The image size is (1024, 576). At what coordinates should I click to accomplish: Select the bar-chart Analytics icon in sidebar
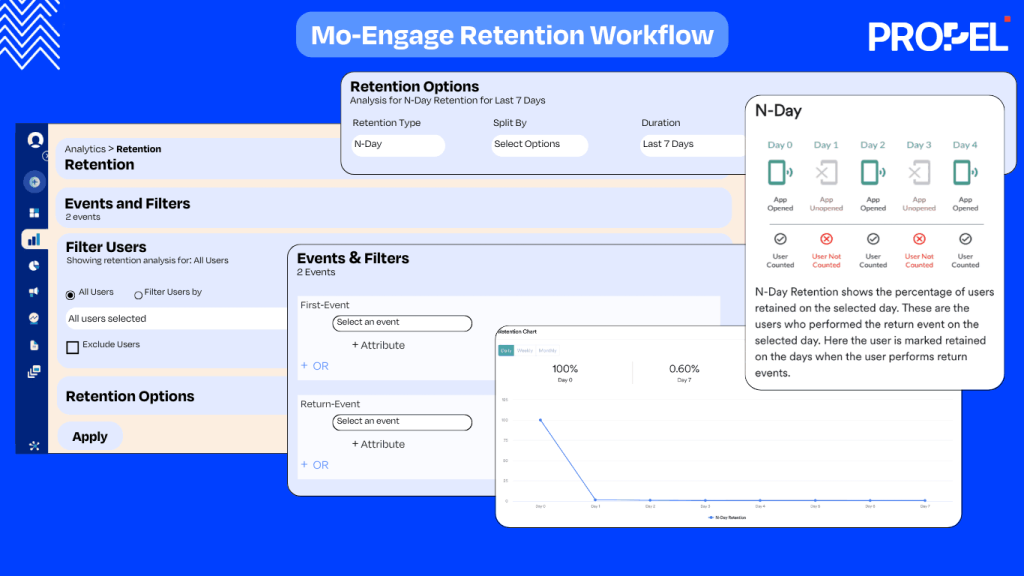click(34, 240)
